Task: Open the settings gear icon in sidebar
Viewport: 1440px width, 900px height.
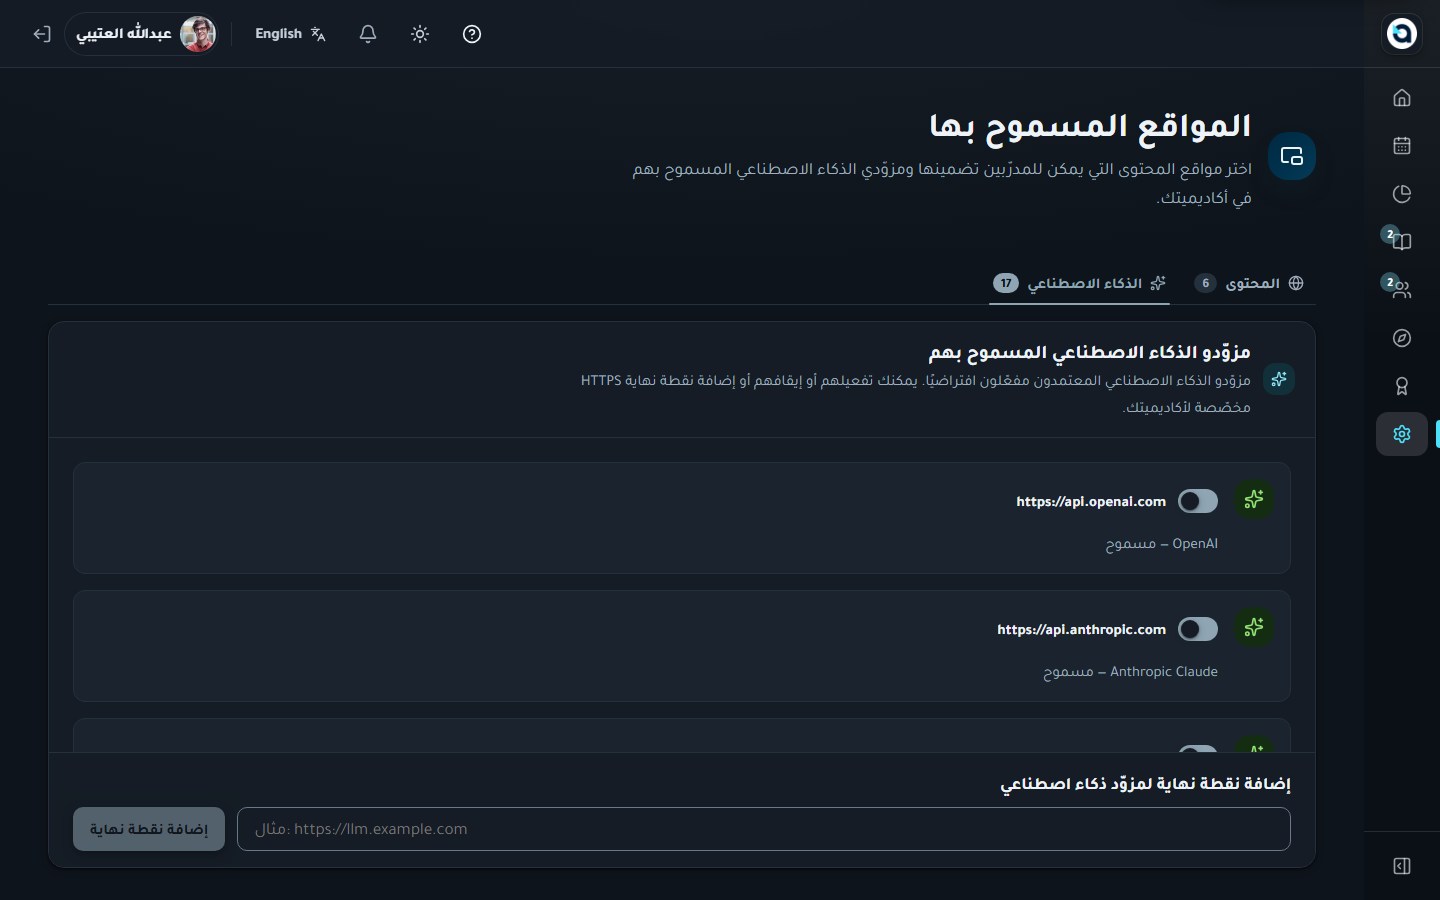Action: click(x=1402, y=434)
